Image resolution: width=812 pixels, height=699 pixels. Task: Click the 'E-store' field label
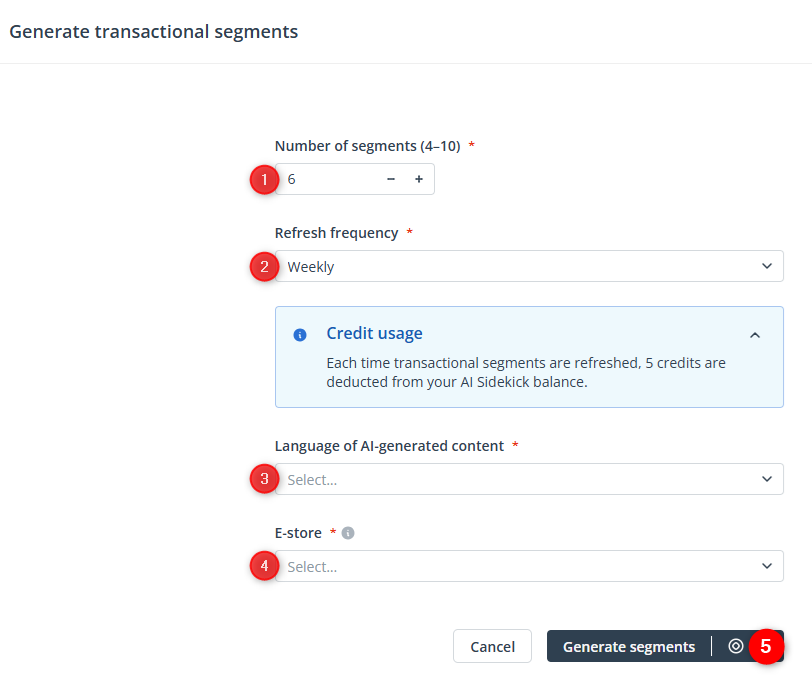(298, 533)
